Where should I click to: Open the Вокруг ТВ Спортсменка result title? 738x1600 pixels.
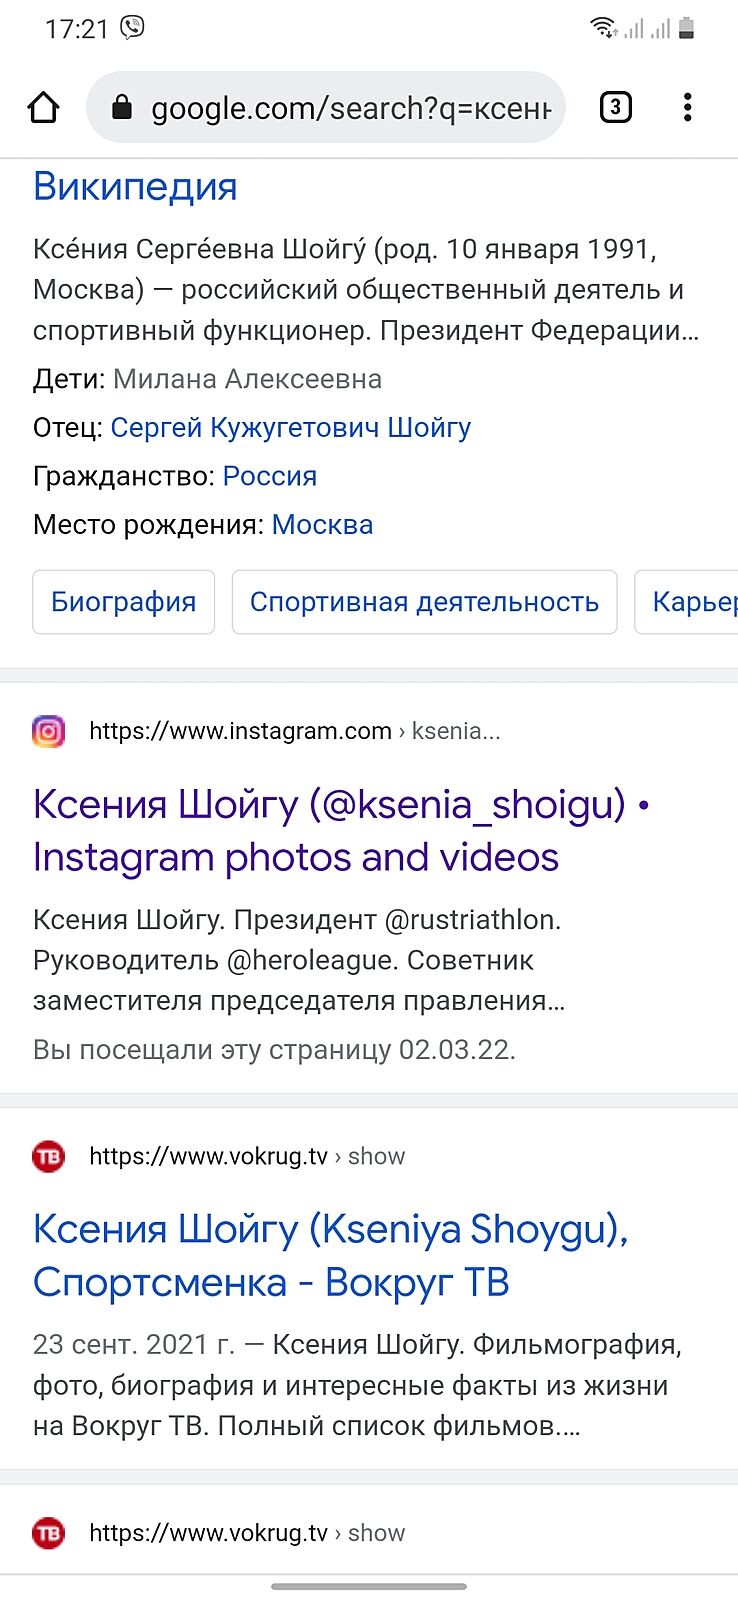(330, 1255)
